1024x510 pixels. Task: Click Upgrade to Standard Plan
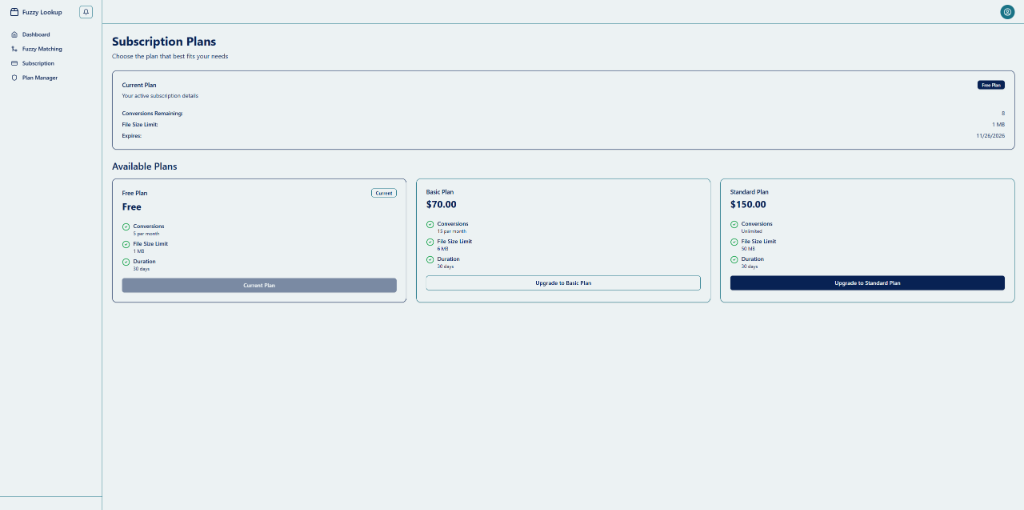point(867,283)
